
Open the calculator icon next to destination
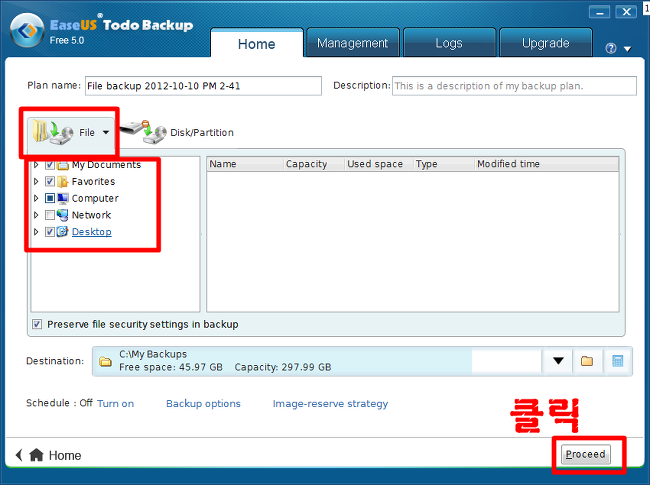click(617, 361)
